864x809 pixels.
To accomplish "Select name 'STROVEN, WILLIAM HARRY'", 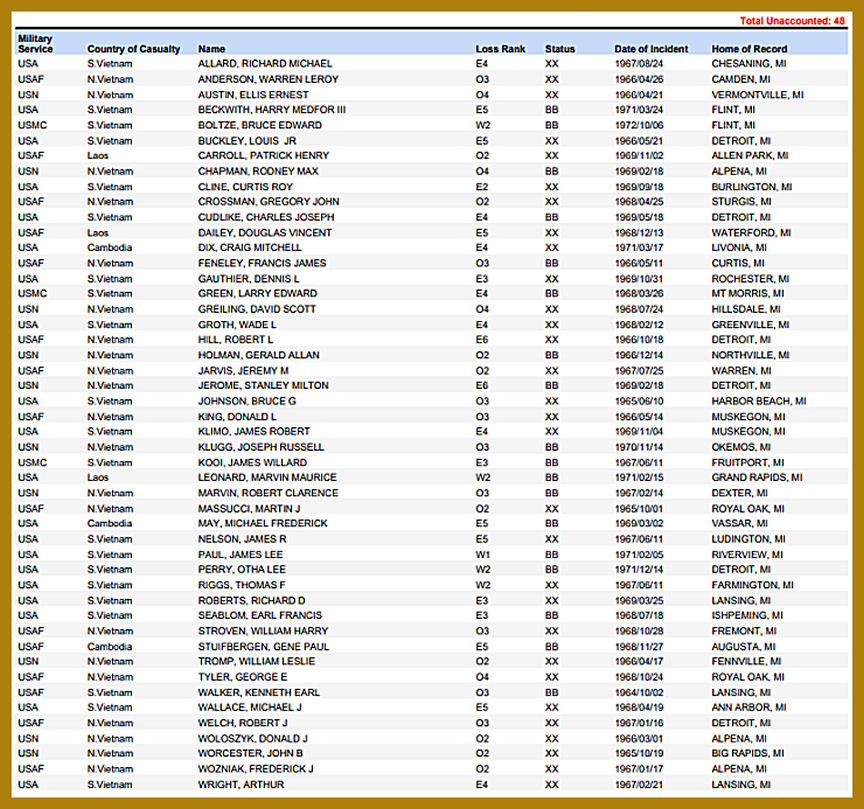I will coord(263,631).
